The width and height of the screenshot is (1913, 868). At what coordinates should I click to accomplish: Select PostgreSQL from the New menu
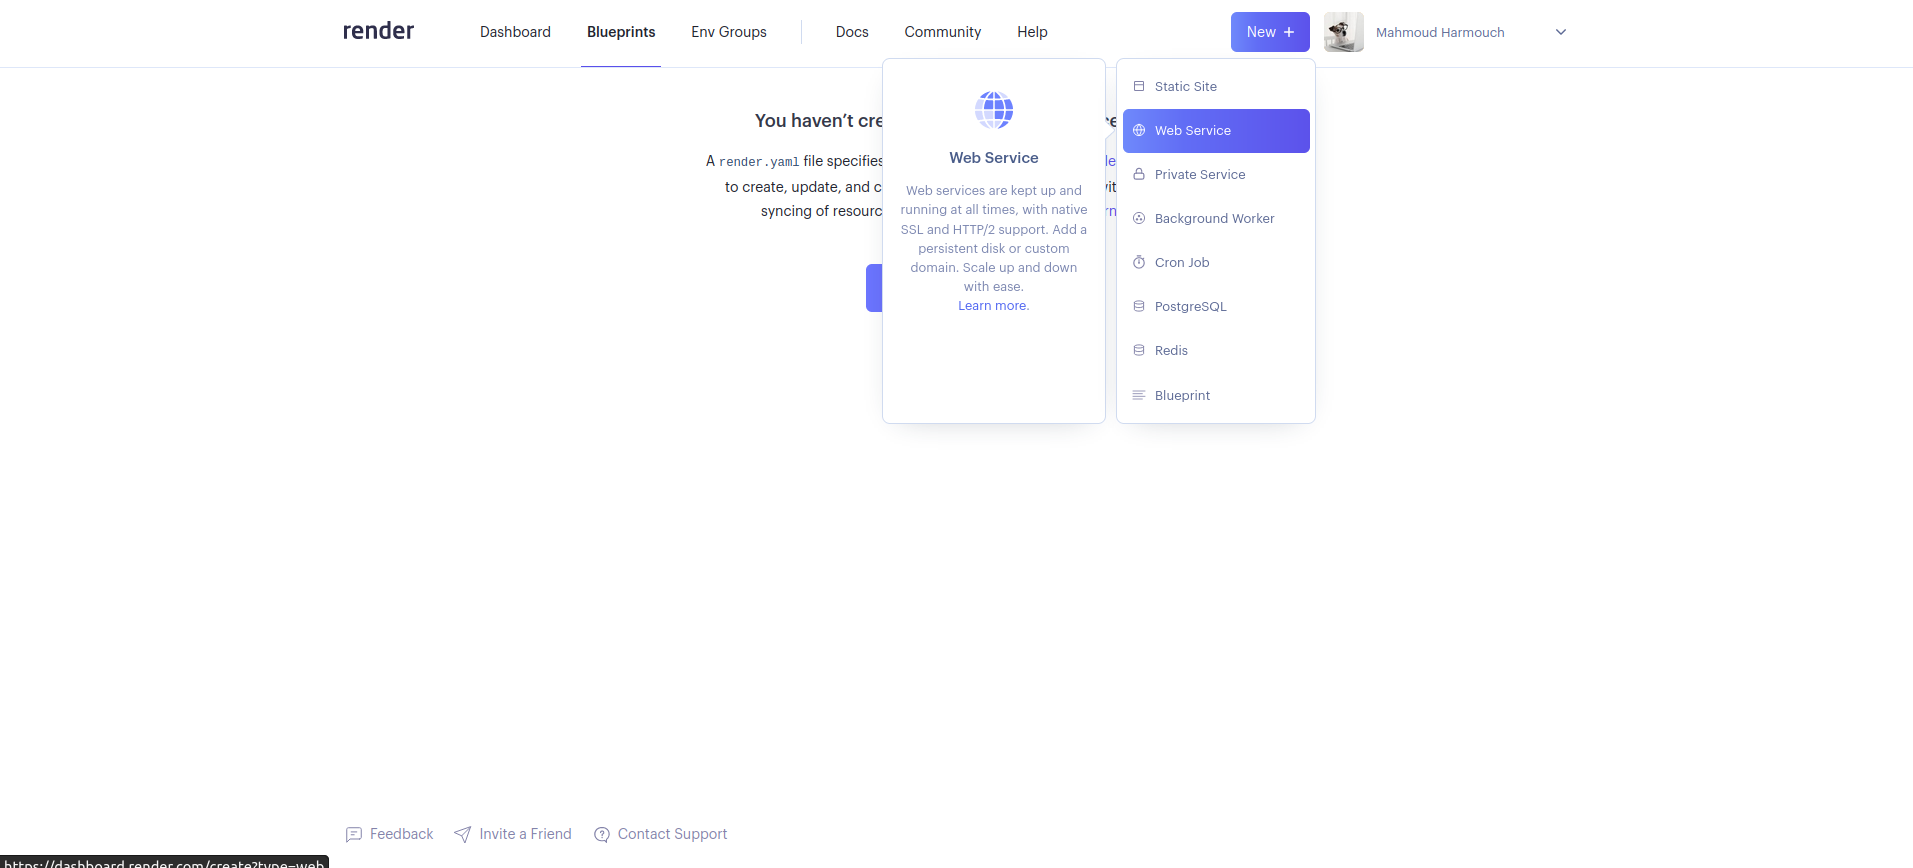1216,307
